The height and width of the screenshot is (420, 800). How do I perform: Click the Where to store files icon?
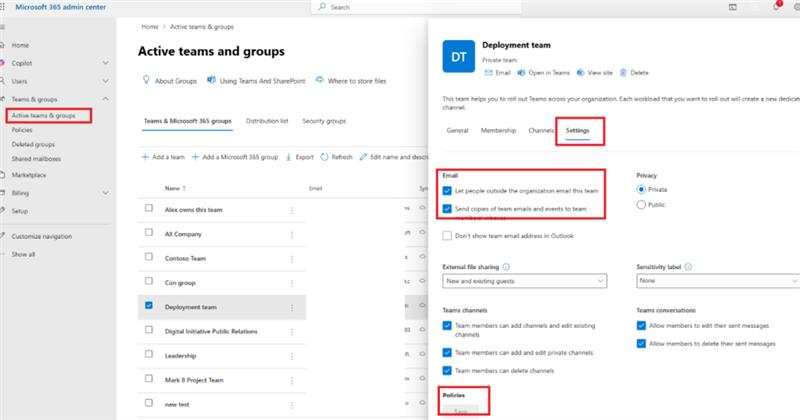(x=319, y=80)
